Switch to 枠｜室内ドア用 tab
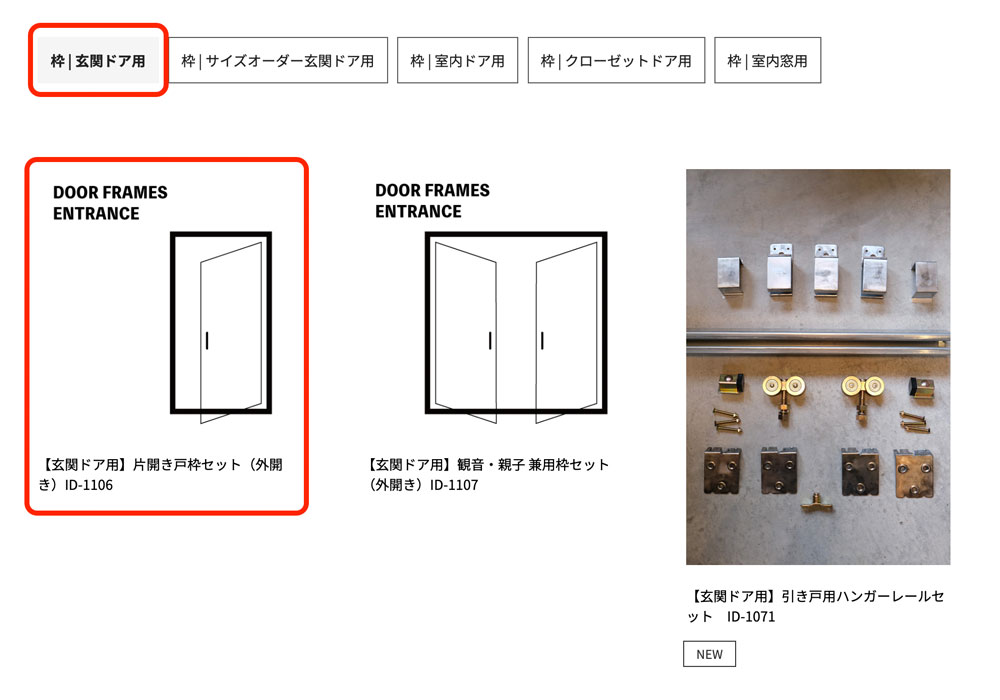 click(457, 61)
